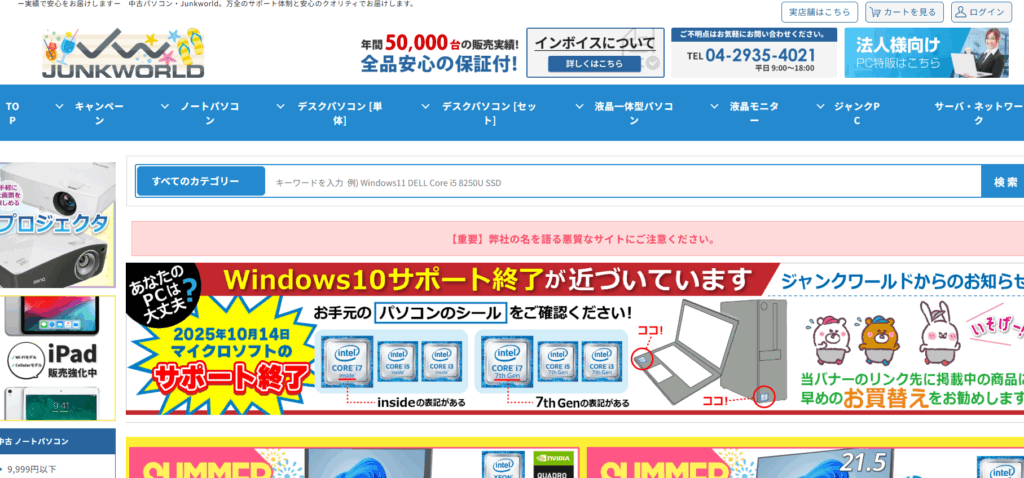Click the 中古 ノートパソコン sidebar heading
This screenshot has height=478, width=1024.
(57, 441)
